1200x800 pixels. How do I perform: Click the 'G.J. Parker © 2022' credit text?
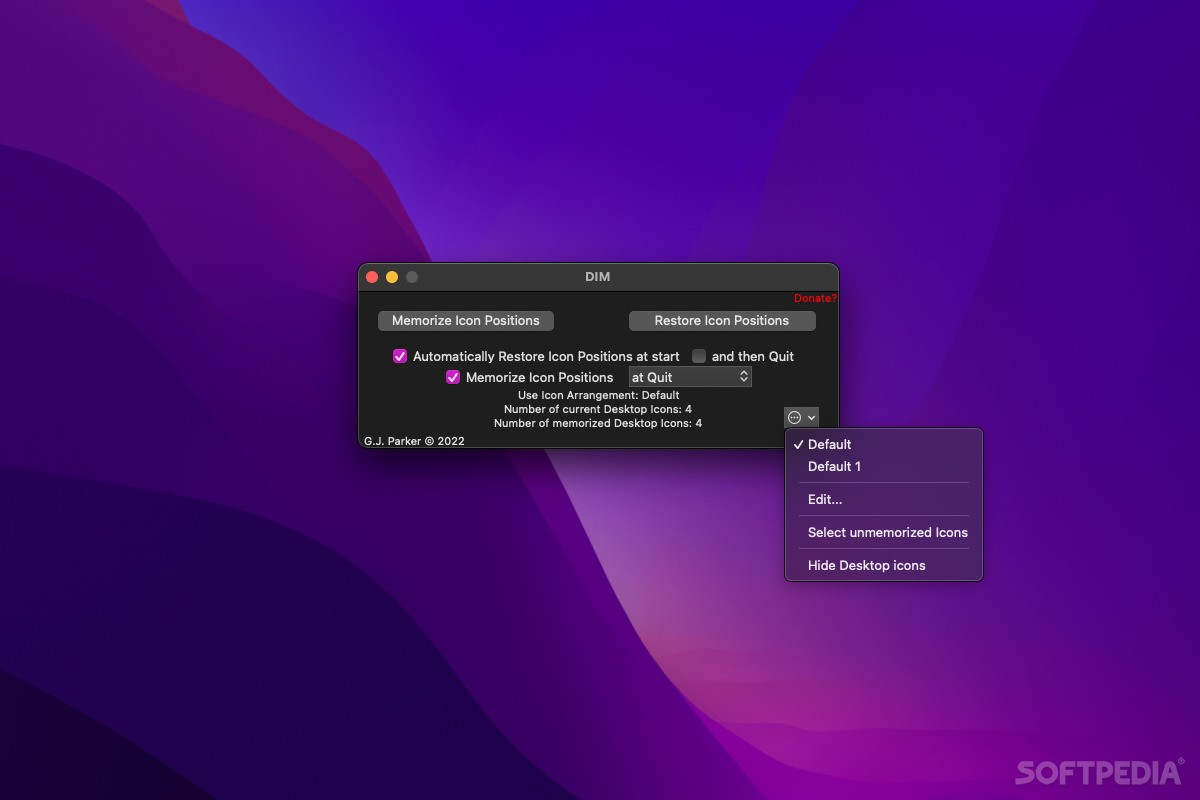point(414,440)
